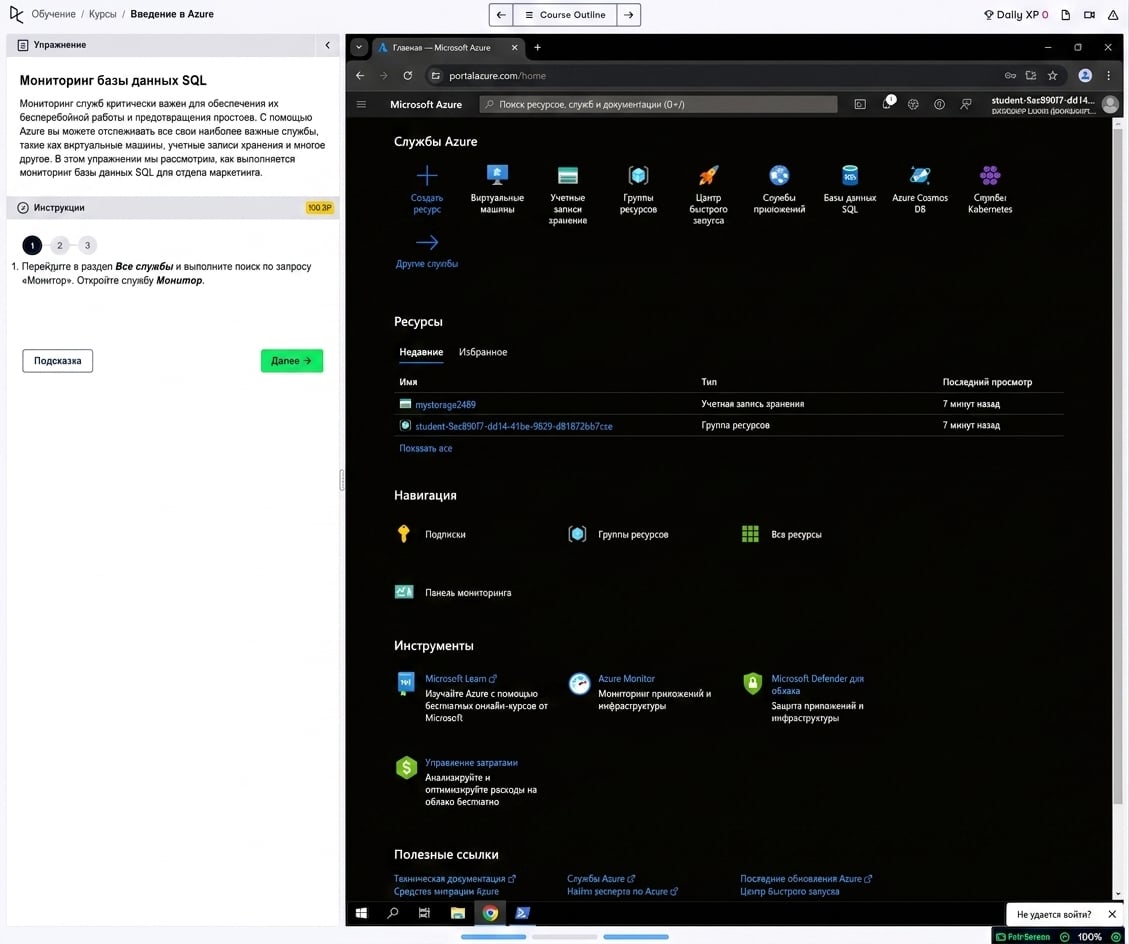Open Cloud Shell icon in Azure header
Screen dimensions: 1129x944
[x=860, y=104]
